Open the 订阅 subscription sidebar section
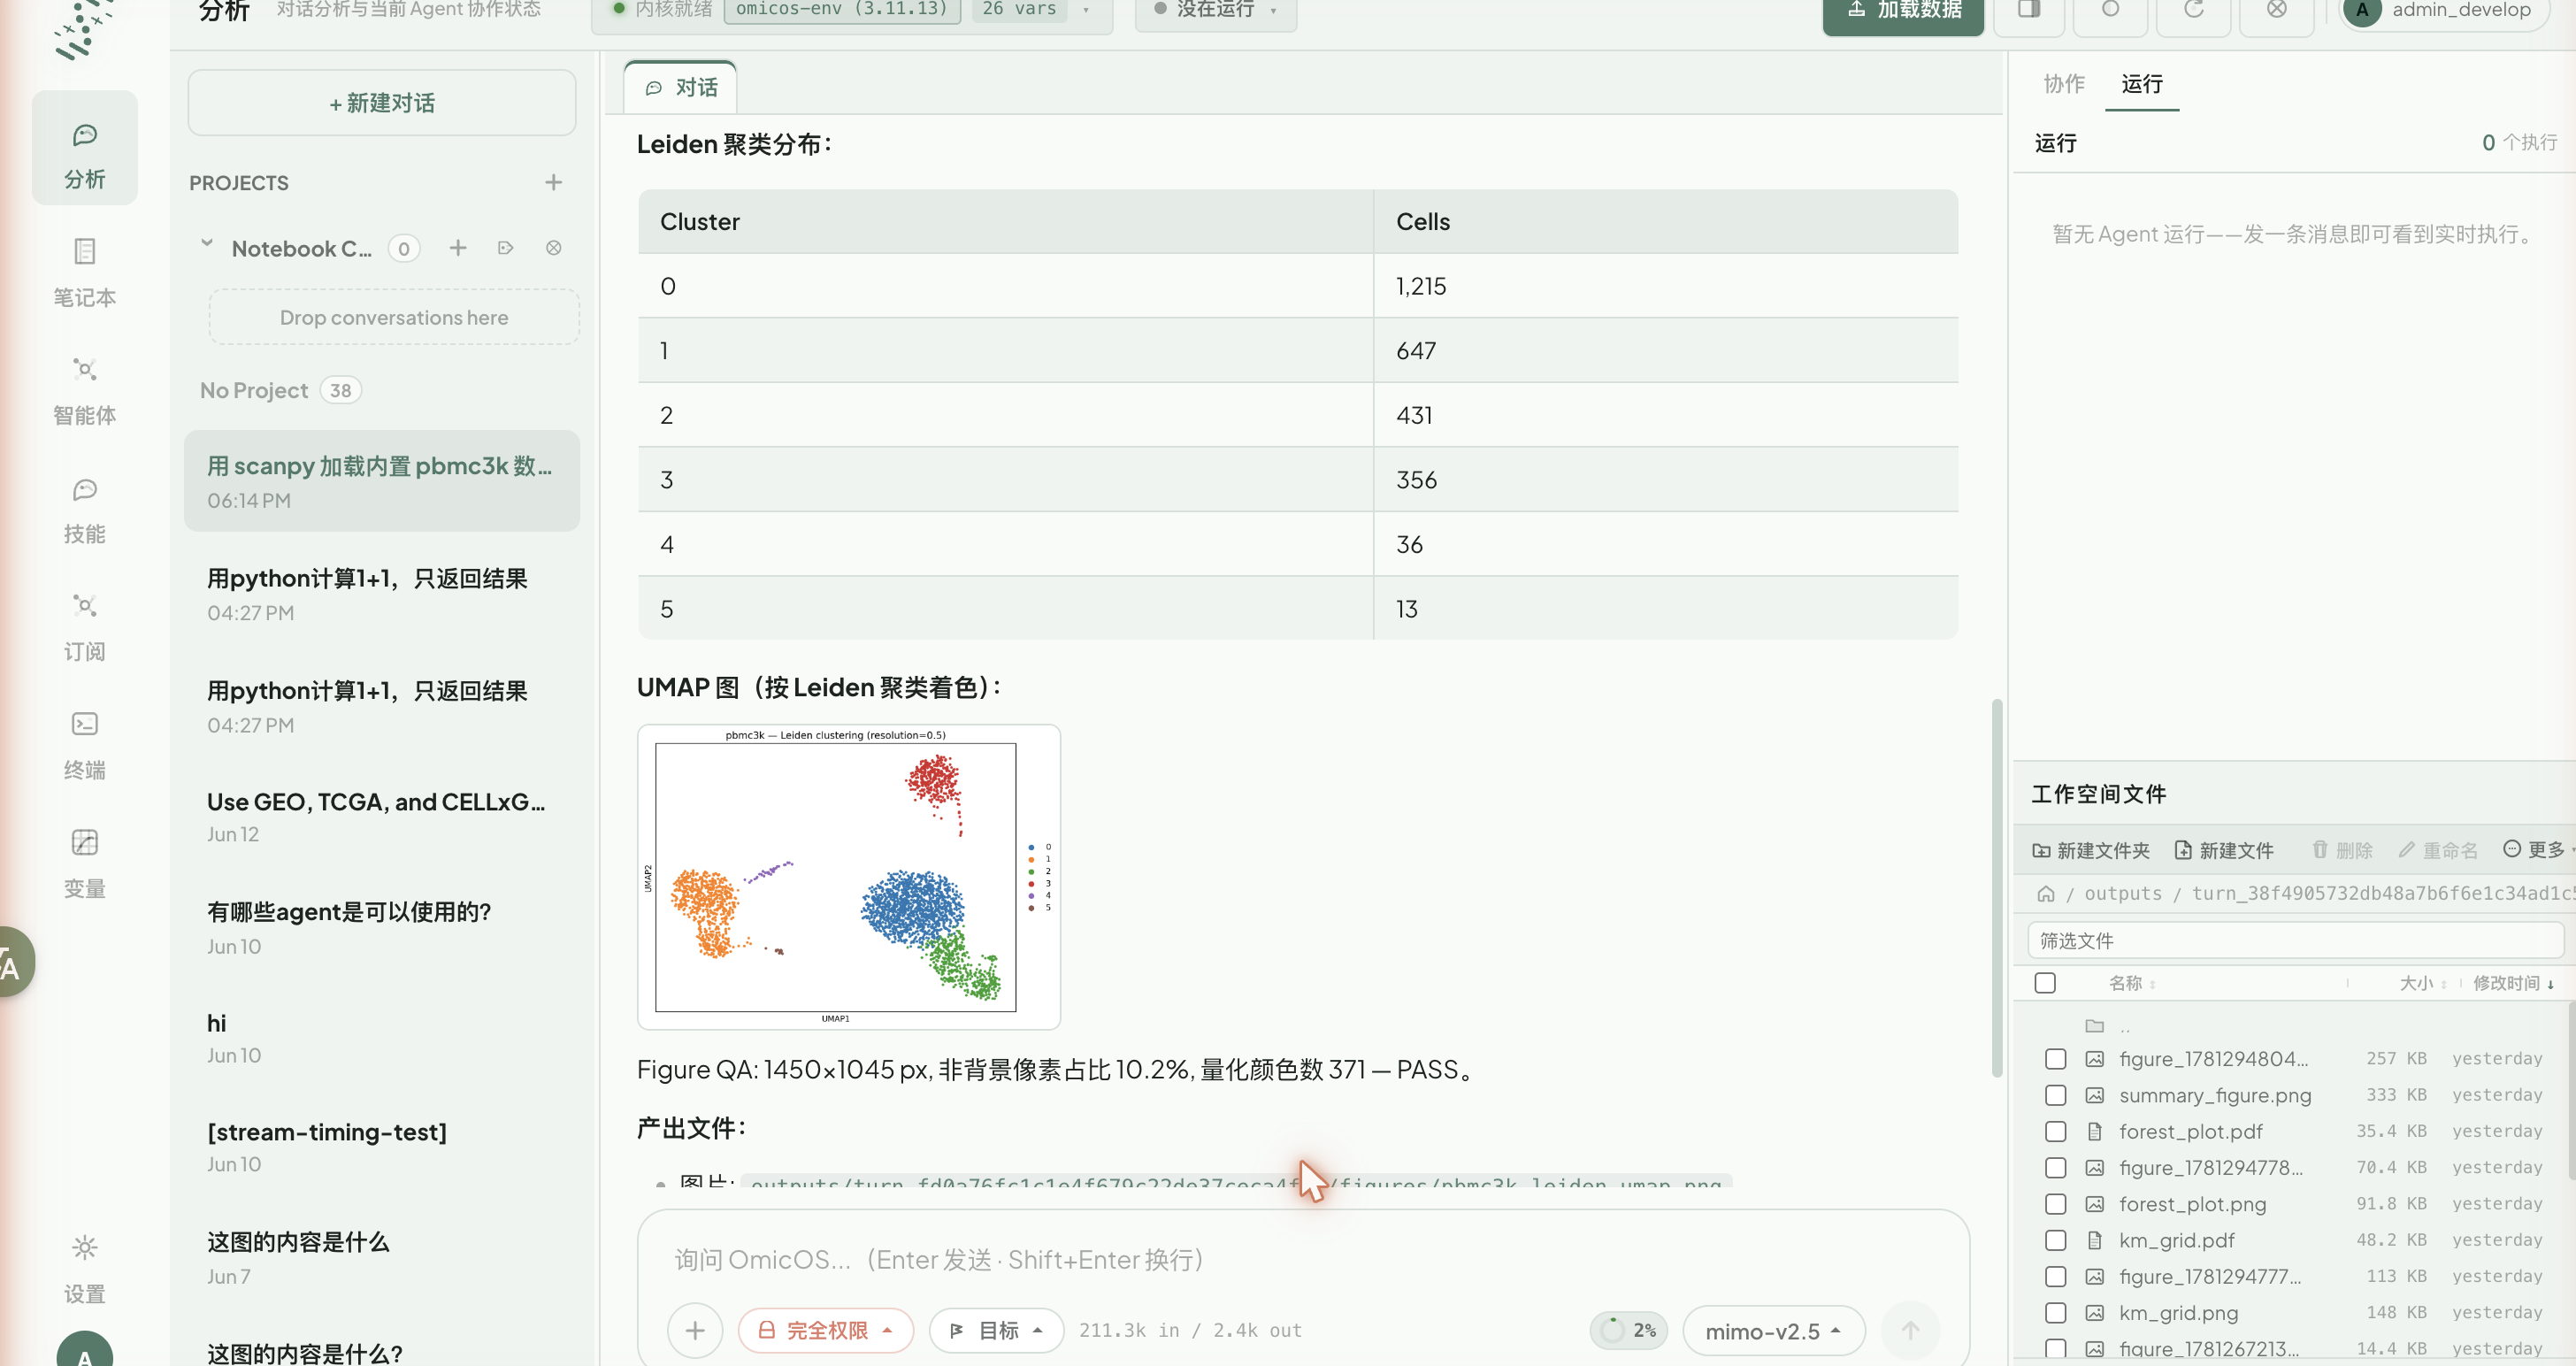Screen dimensions: 2576x1366 tap(84, 626)
